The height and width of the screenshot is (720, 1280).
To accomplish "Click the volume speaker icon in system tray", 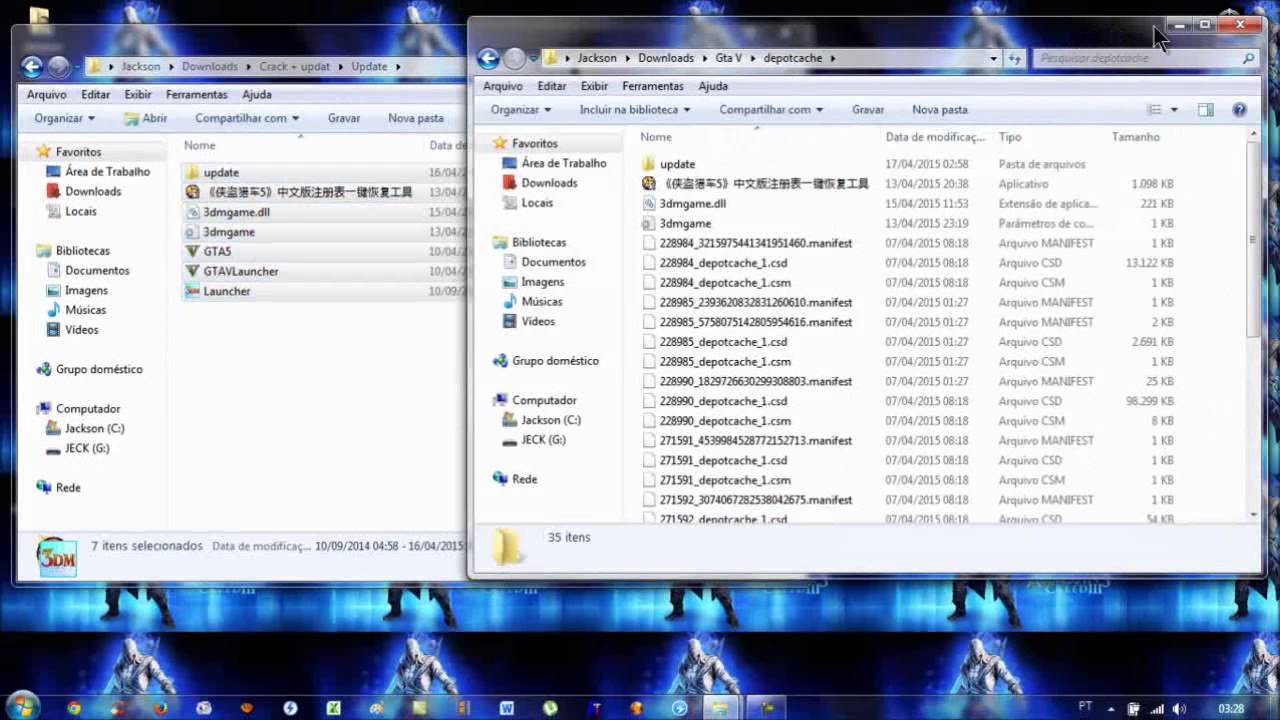I will (1179, 709).
